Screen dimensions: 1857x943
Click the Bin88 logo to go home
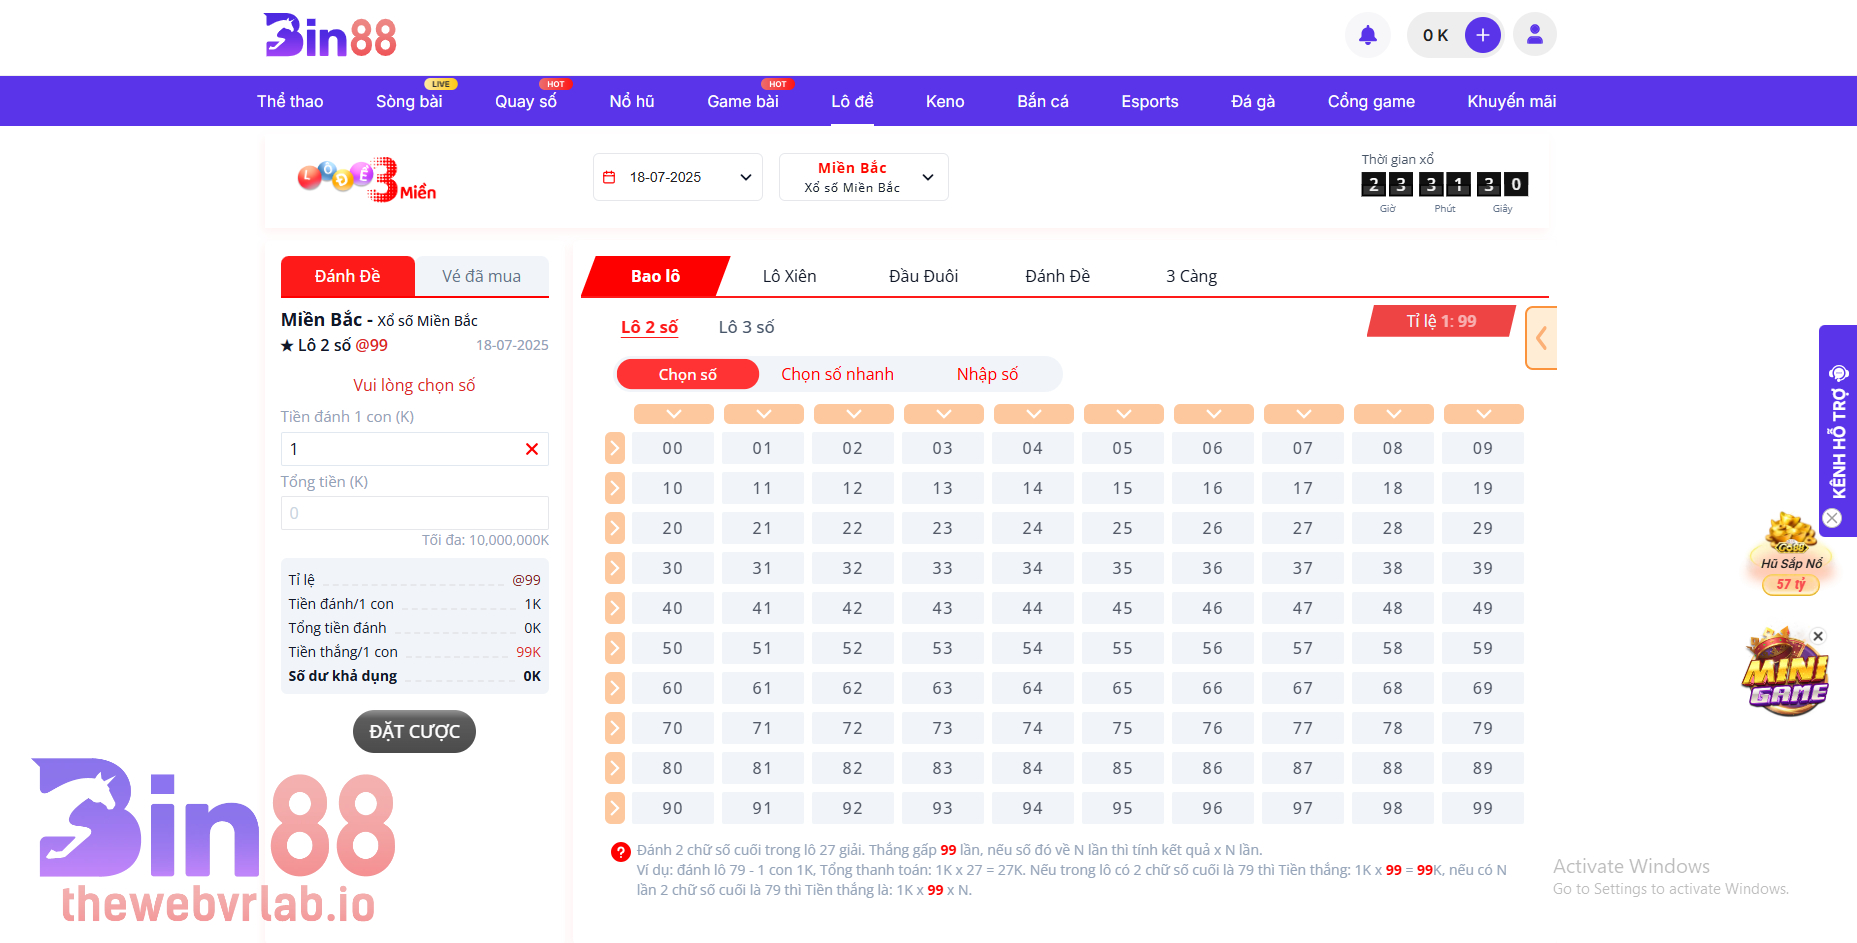pyautogui.click(x=329, y=35)
